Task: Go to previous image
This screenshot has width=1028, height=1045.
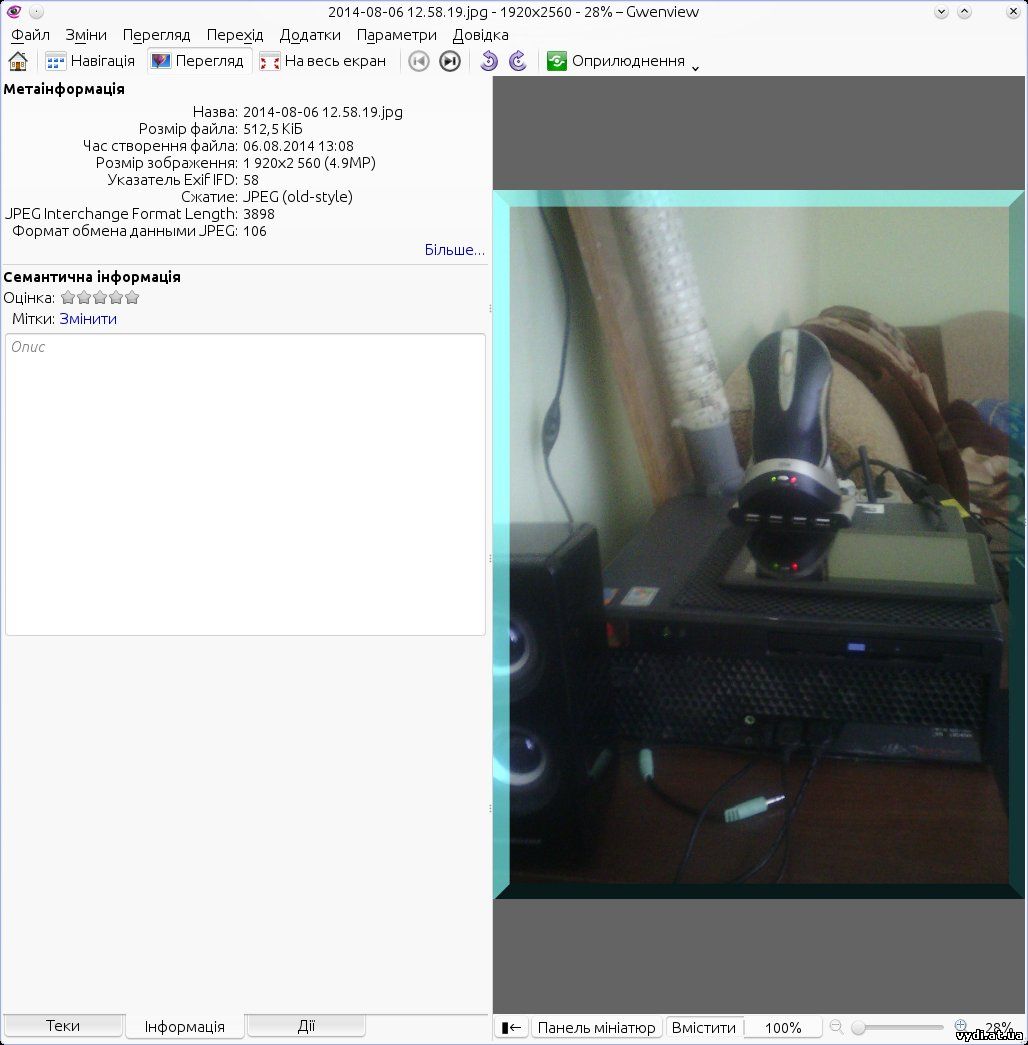Action: point(419,61)
